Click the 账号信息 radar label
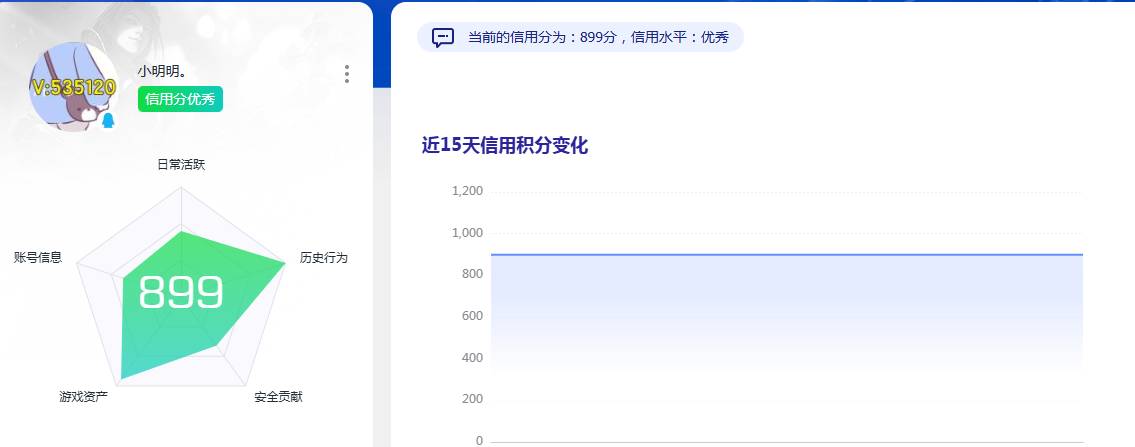The height and width of the screenshot is (447, 1135). coord(38,257)
